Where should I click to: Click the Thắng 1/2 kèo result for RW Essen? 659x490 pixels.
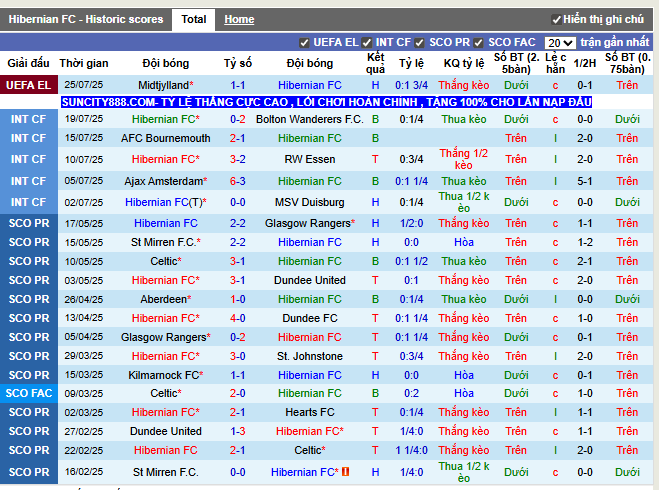(x=464, y=159)
